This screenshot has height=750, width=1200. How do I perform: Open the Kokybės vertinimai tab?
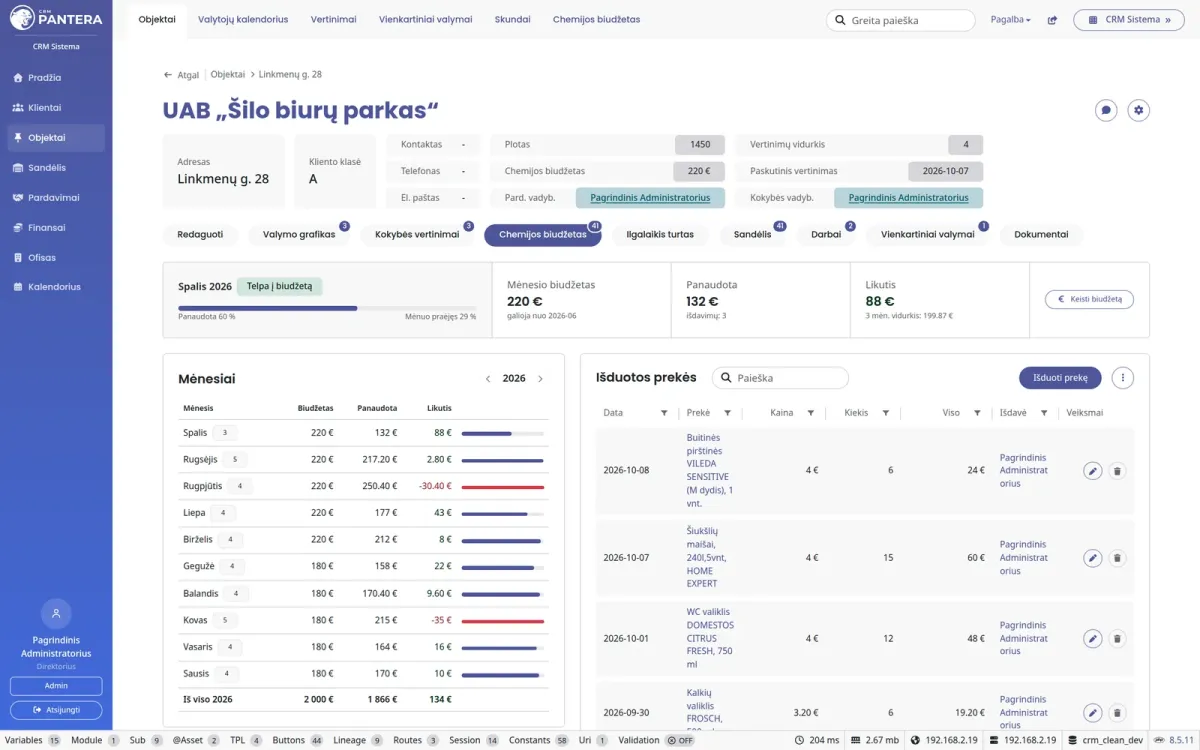coord(417,235)
